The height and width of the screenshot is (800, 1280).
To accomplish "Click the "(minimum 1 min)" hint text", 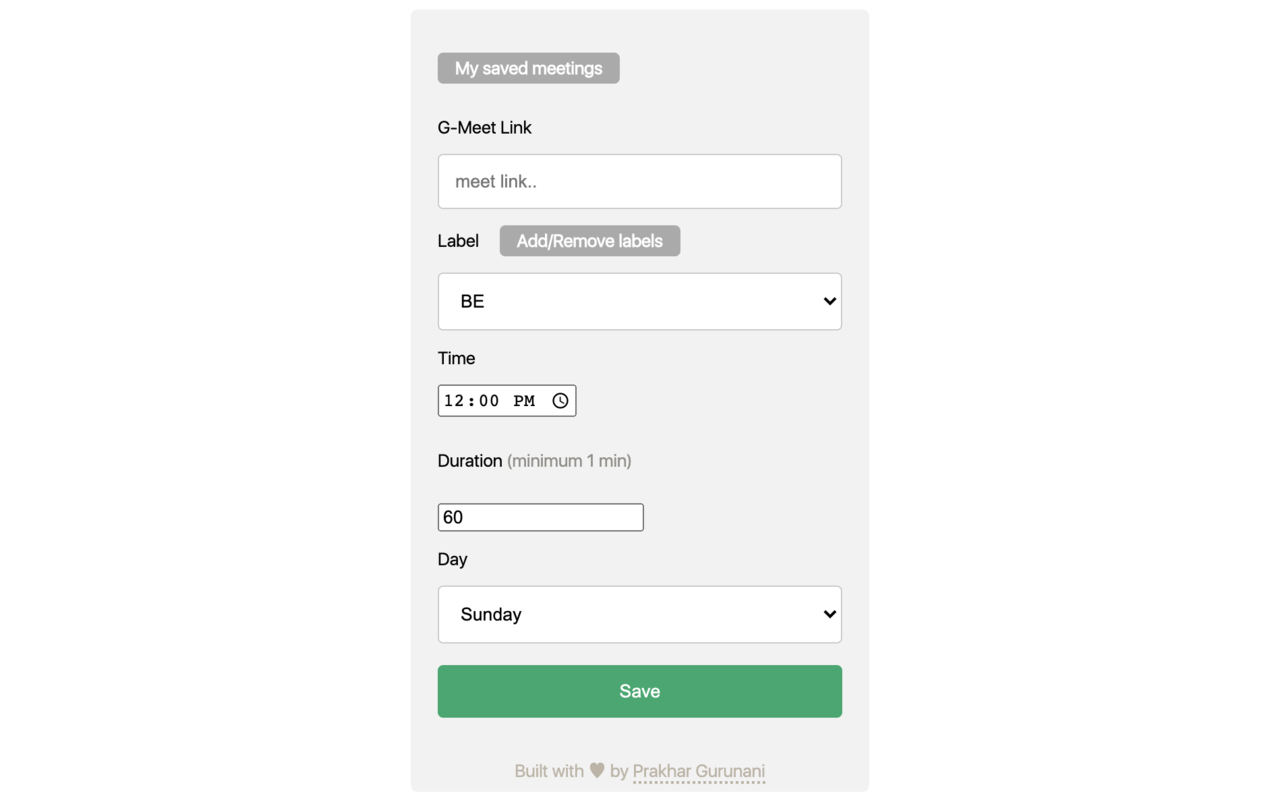I will pyautogui.click(x=569, y=461).
